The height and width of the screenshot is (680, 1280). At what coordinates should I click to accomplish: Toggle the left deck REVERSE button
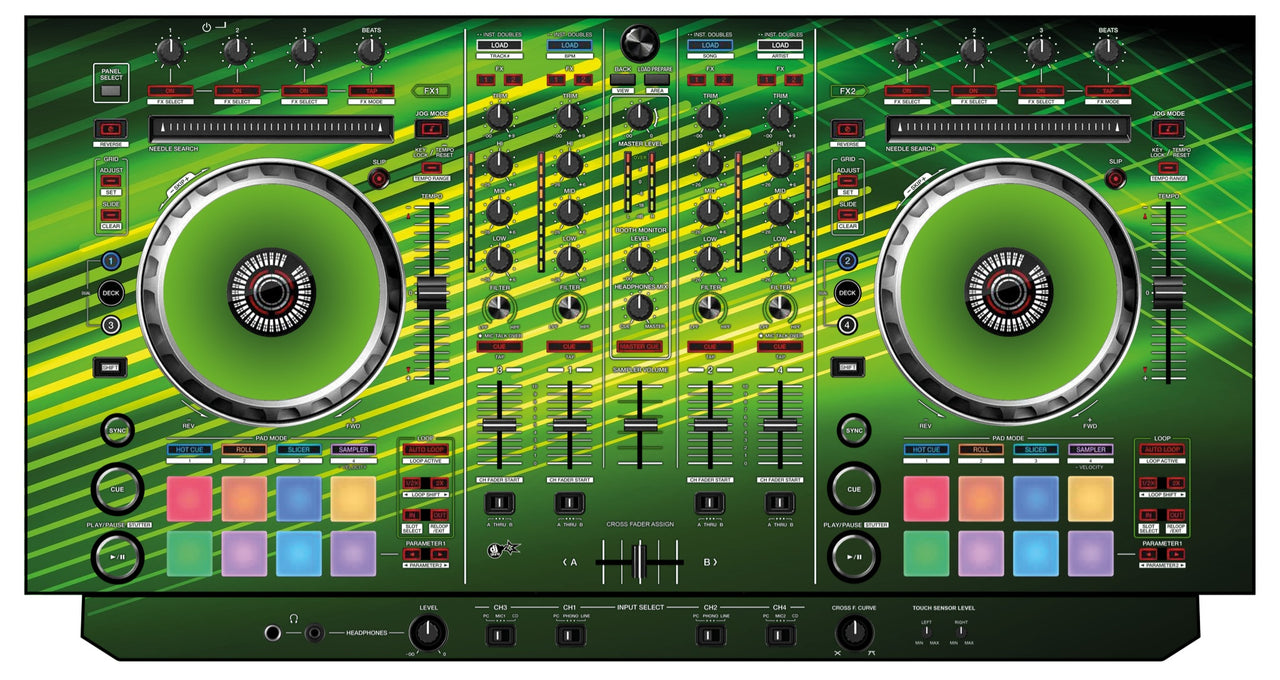(x=111, y=129)
